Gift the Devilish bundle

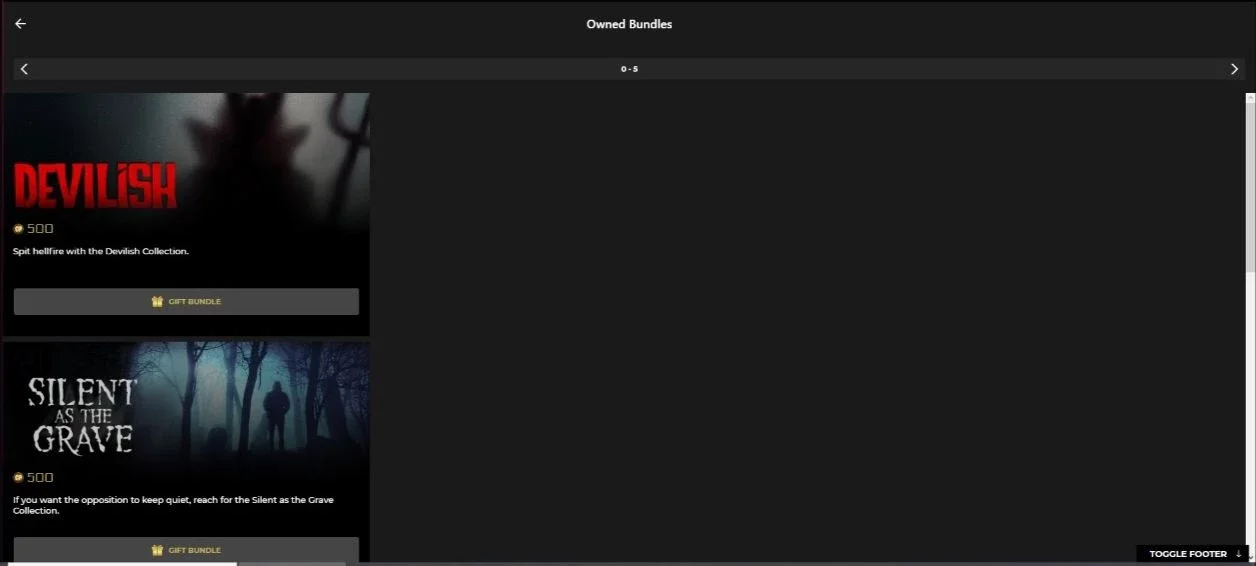[186, 301]
